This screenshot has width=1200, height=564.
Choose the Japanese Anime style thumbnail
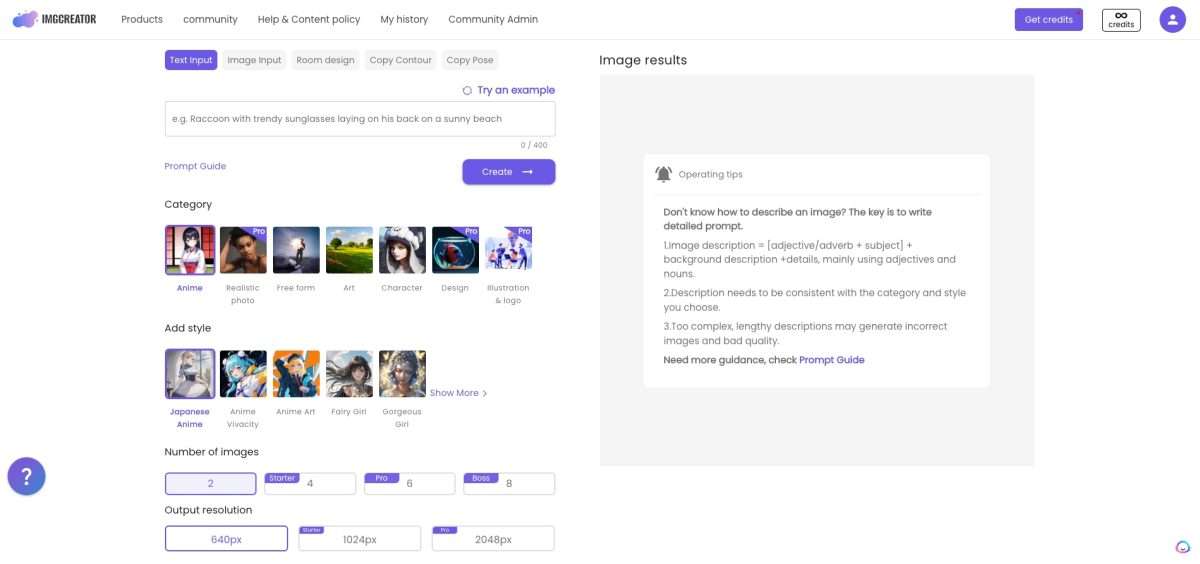tap(190, 374)
